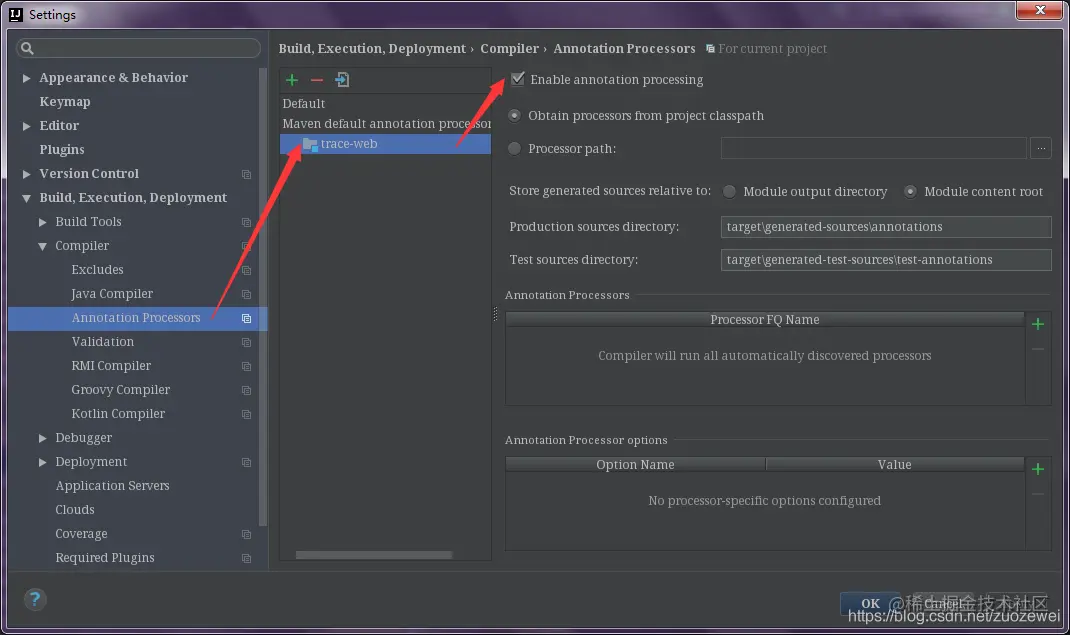Focus the Settings search field

138,48
